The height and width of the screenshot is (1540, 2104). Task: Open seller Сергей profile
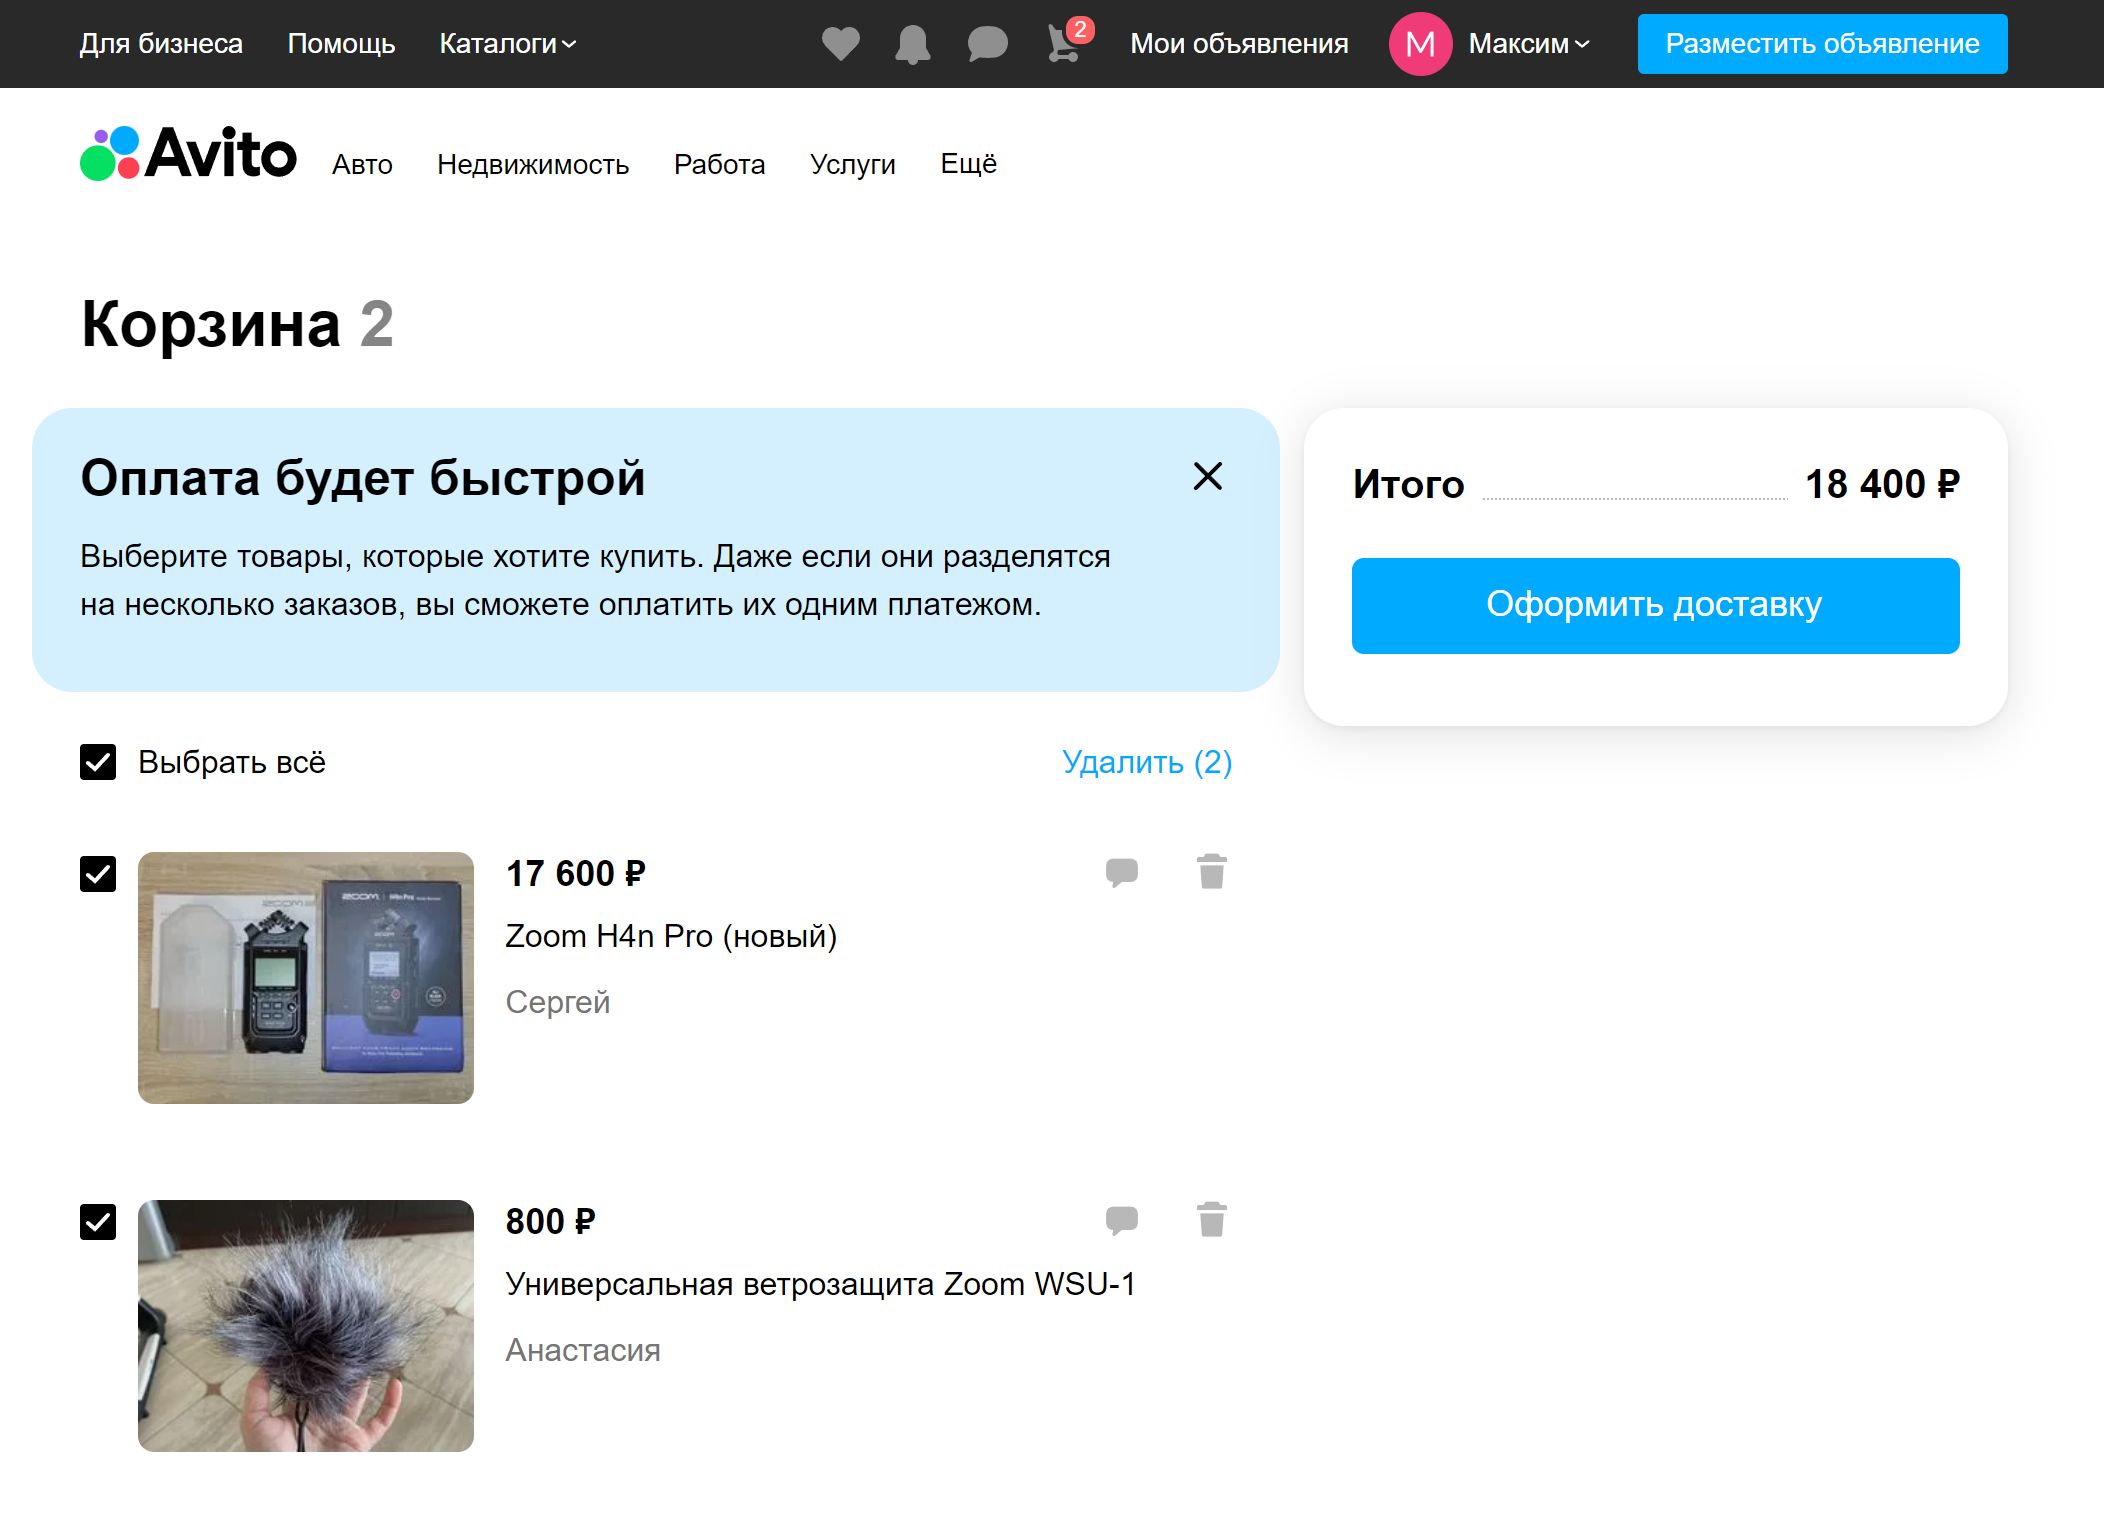557,1002
